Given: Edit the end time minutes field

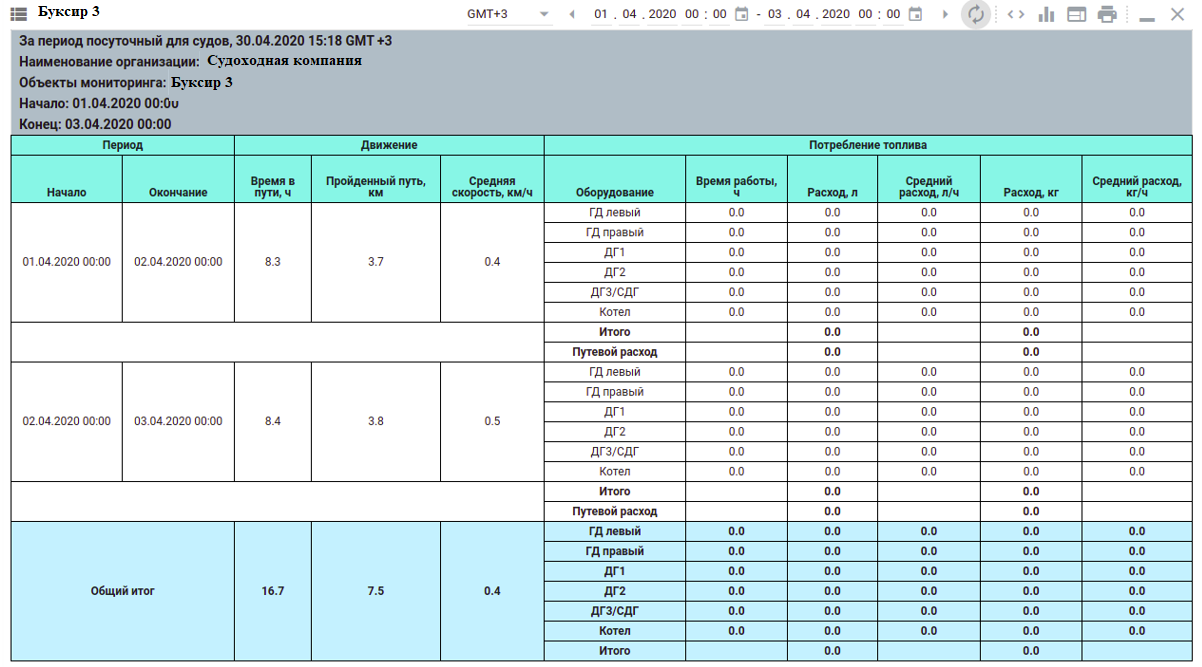Looking at the screenshot, I should pos(893,14).
